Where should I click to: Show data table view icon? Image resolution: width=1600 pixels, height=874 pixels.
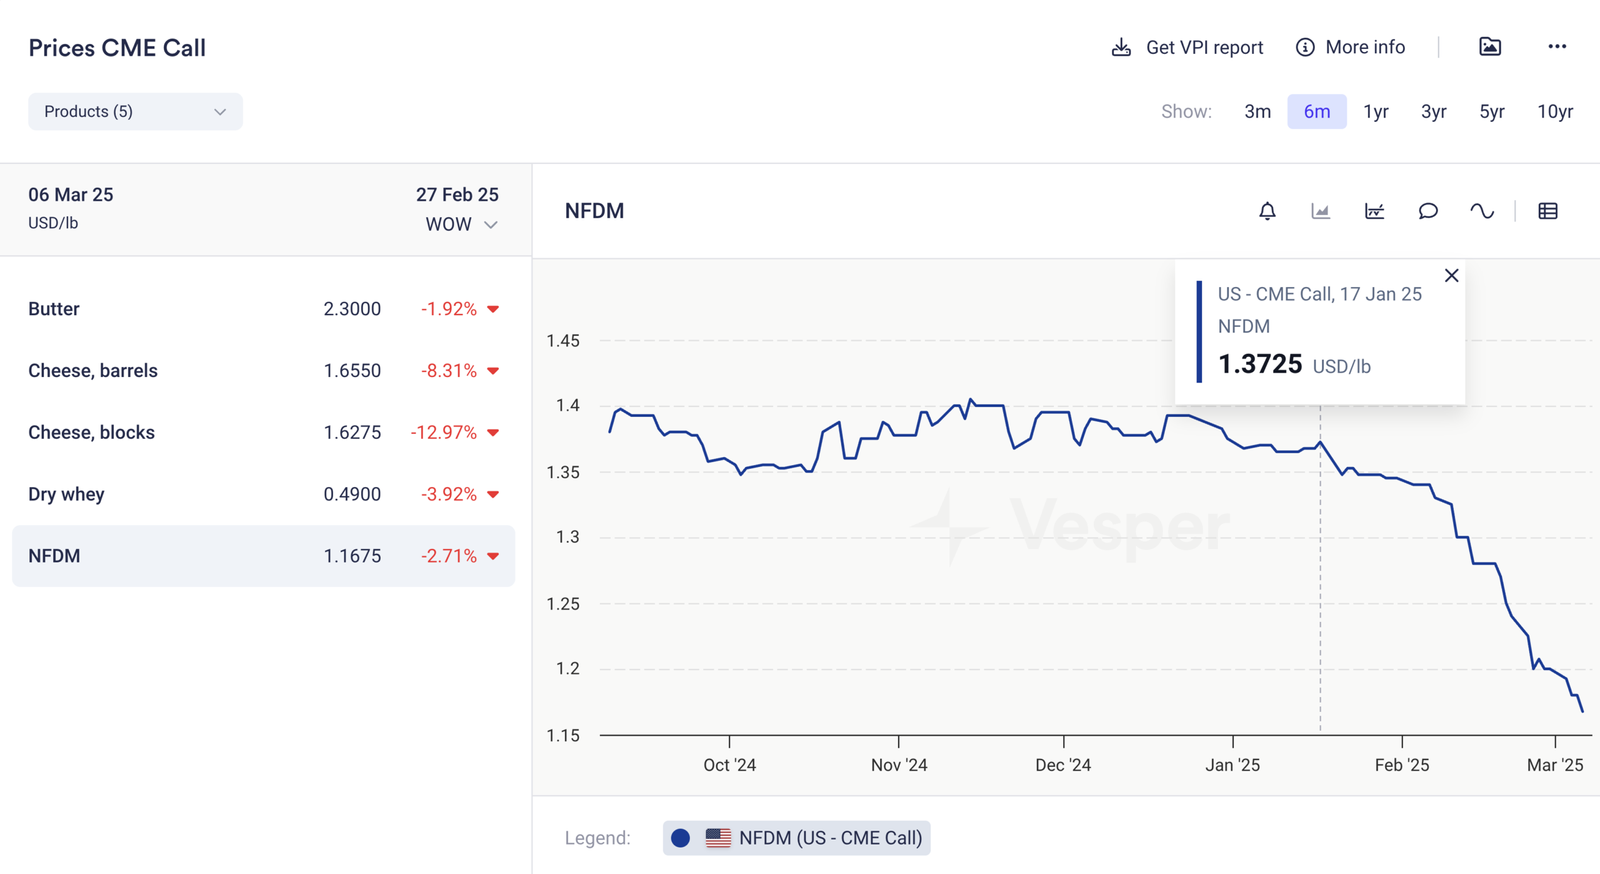click(x=1548, y=211)
